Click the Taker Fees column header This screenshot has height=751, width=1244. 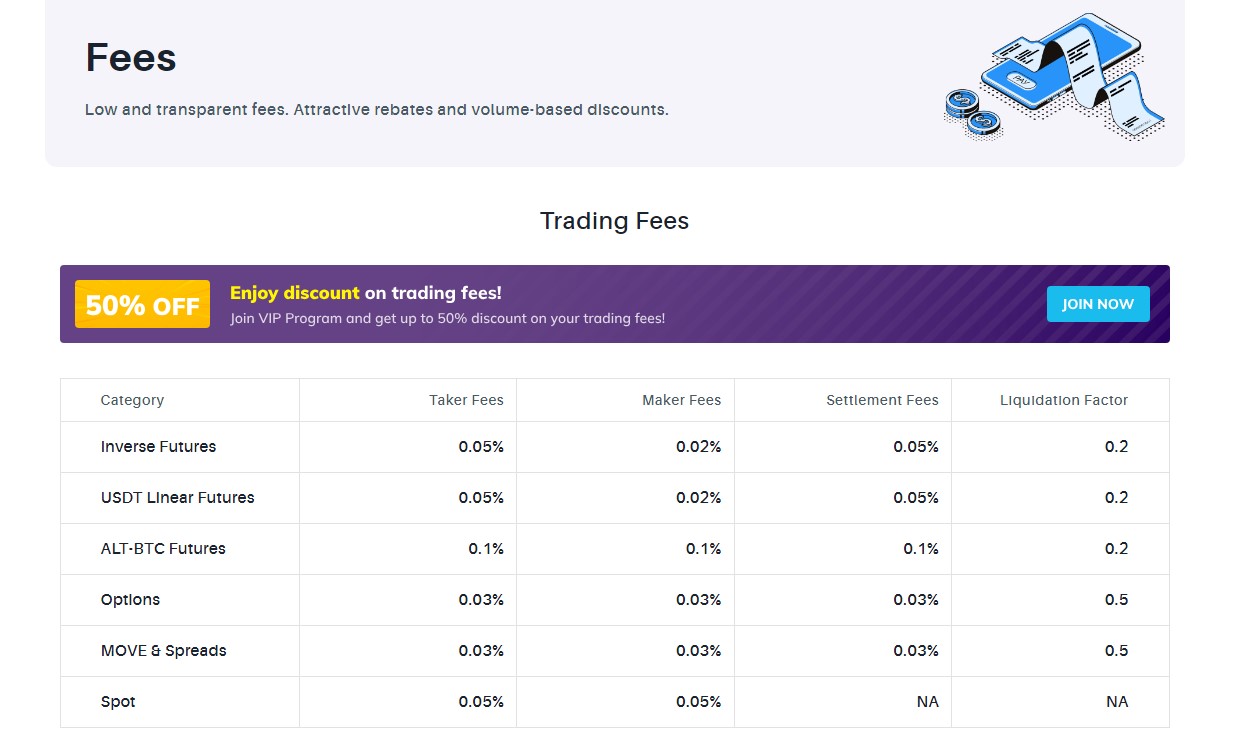click(466, 400)
